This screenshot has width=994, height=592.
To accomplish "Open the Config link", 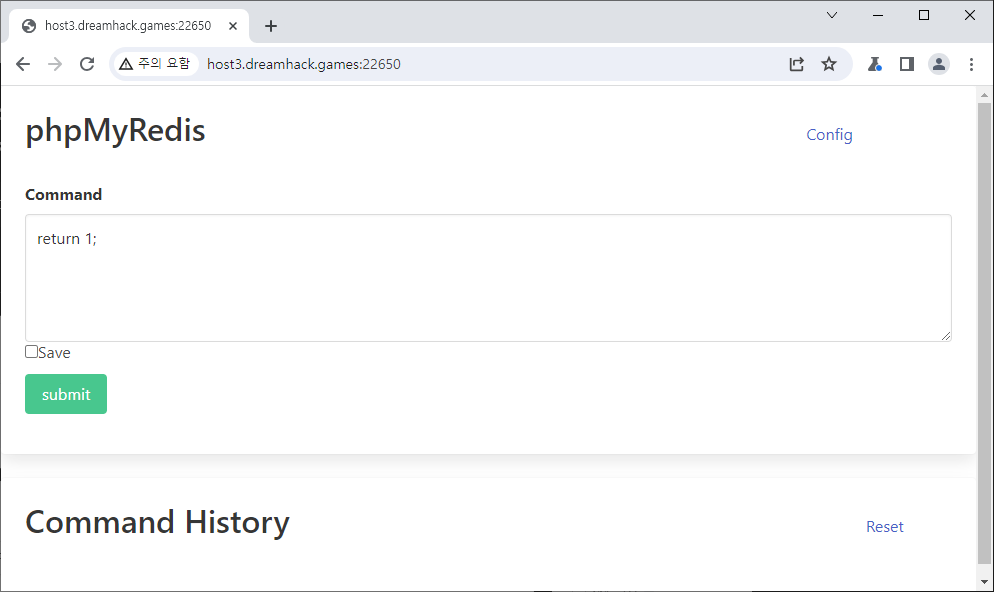I will pyautogui.click(x=829, y=135).
